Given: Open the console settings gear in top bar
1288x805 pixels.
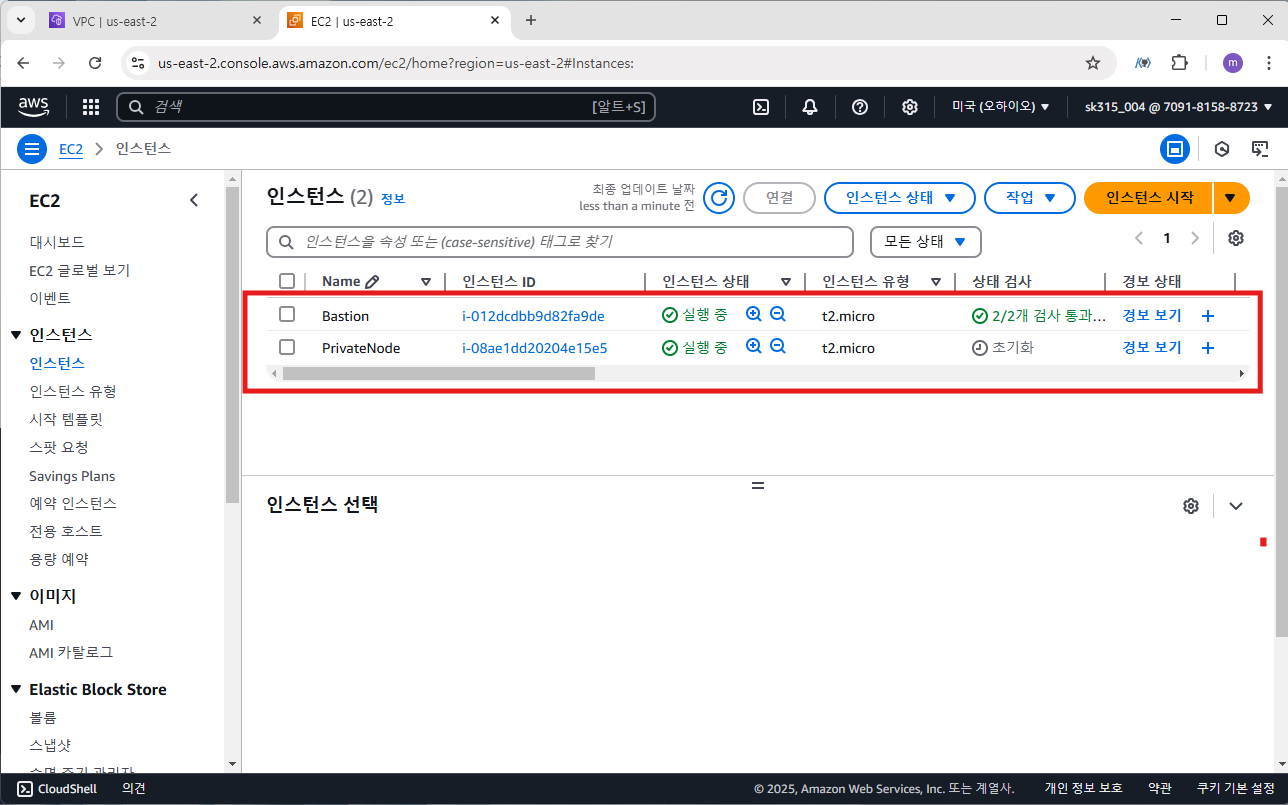Looking at the screenshot, I should [910, 107].
